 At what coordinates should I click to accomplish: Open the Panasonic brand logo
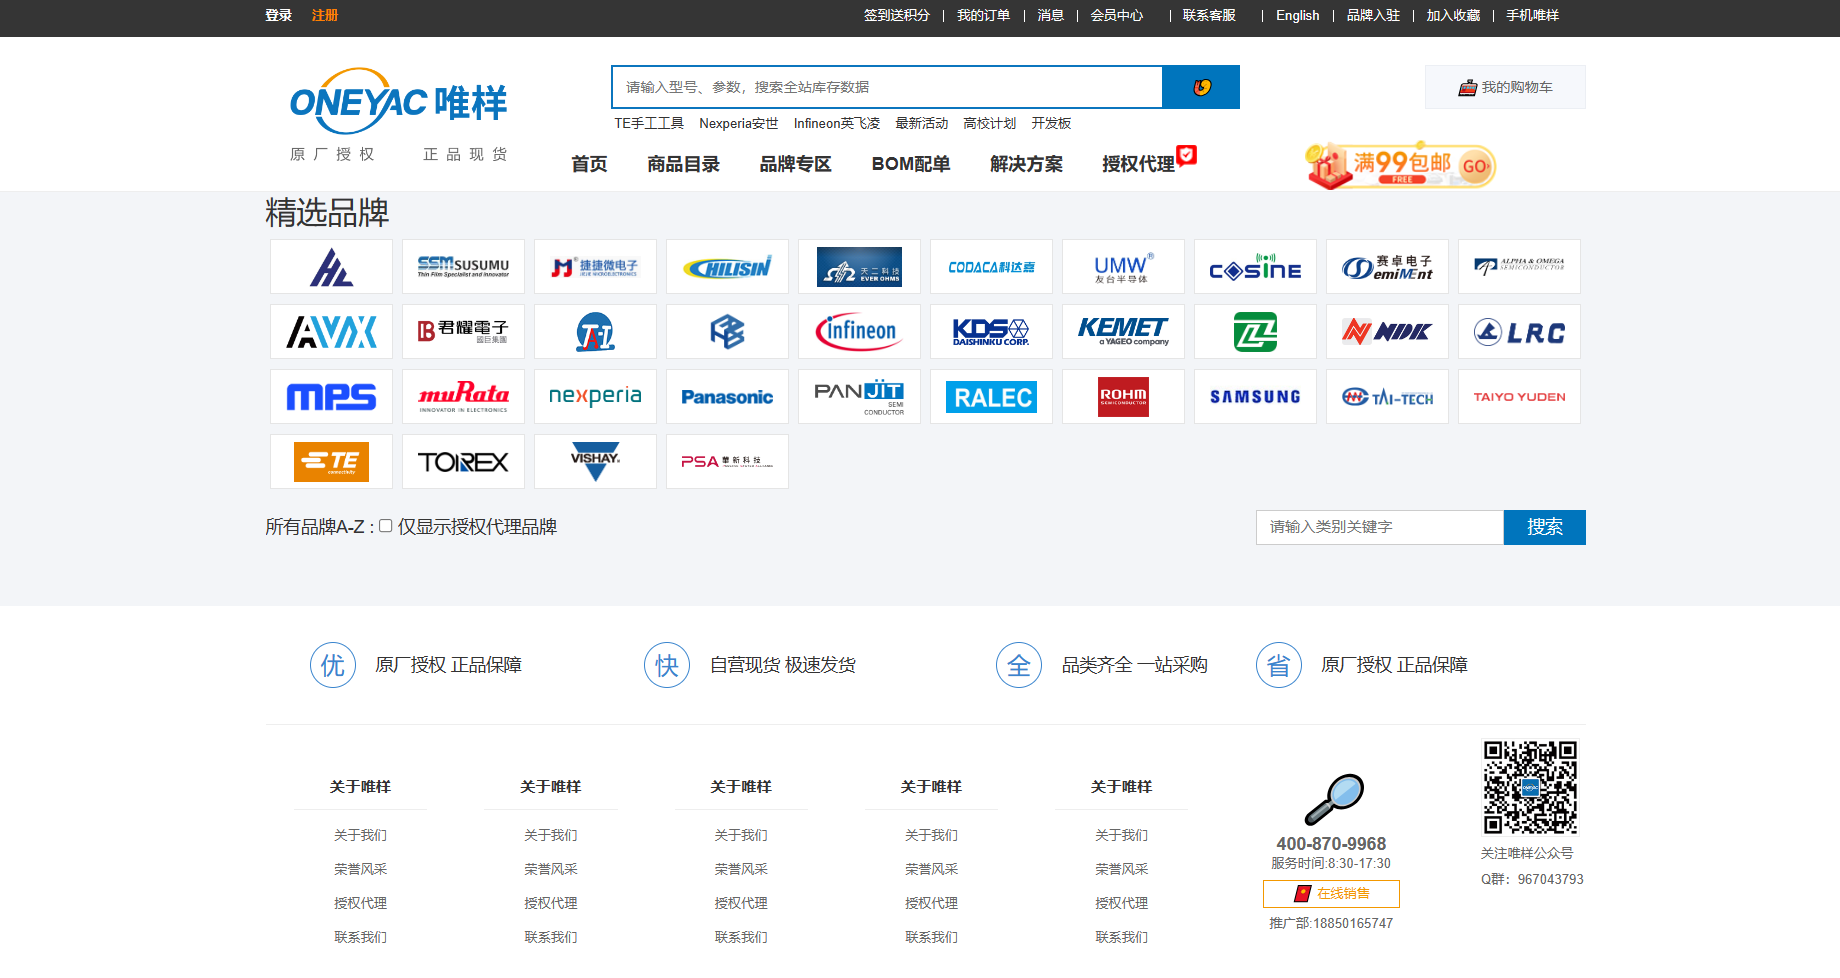pos(727,396)
